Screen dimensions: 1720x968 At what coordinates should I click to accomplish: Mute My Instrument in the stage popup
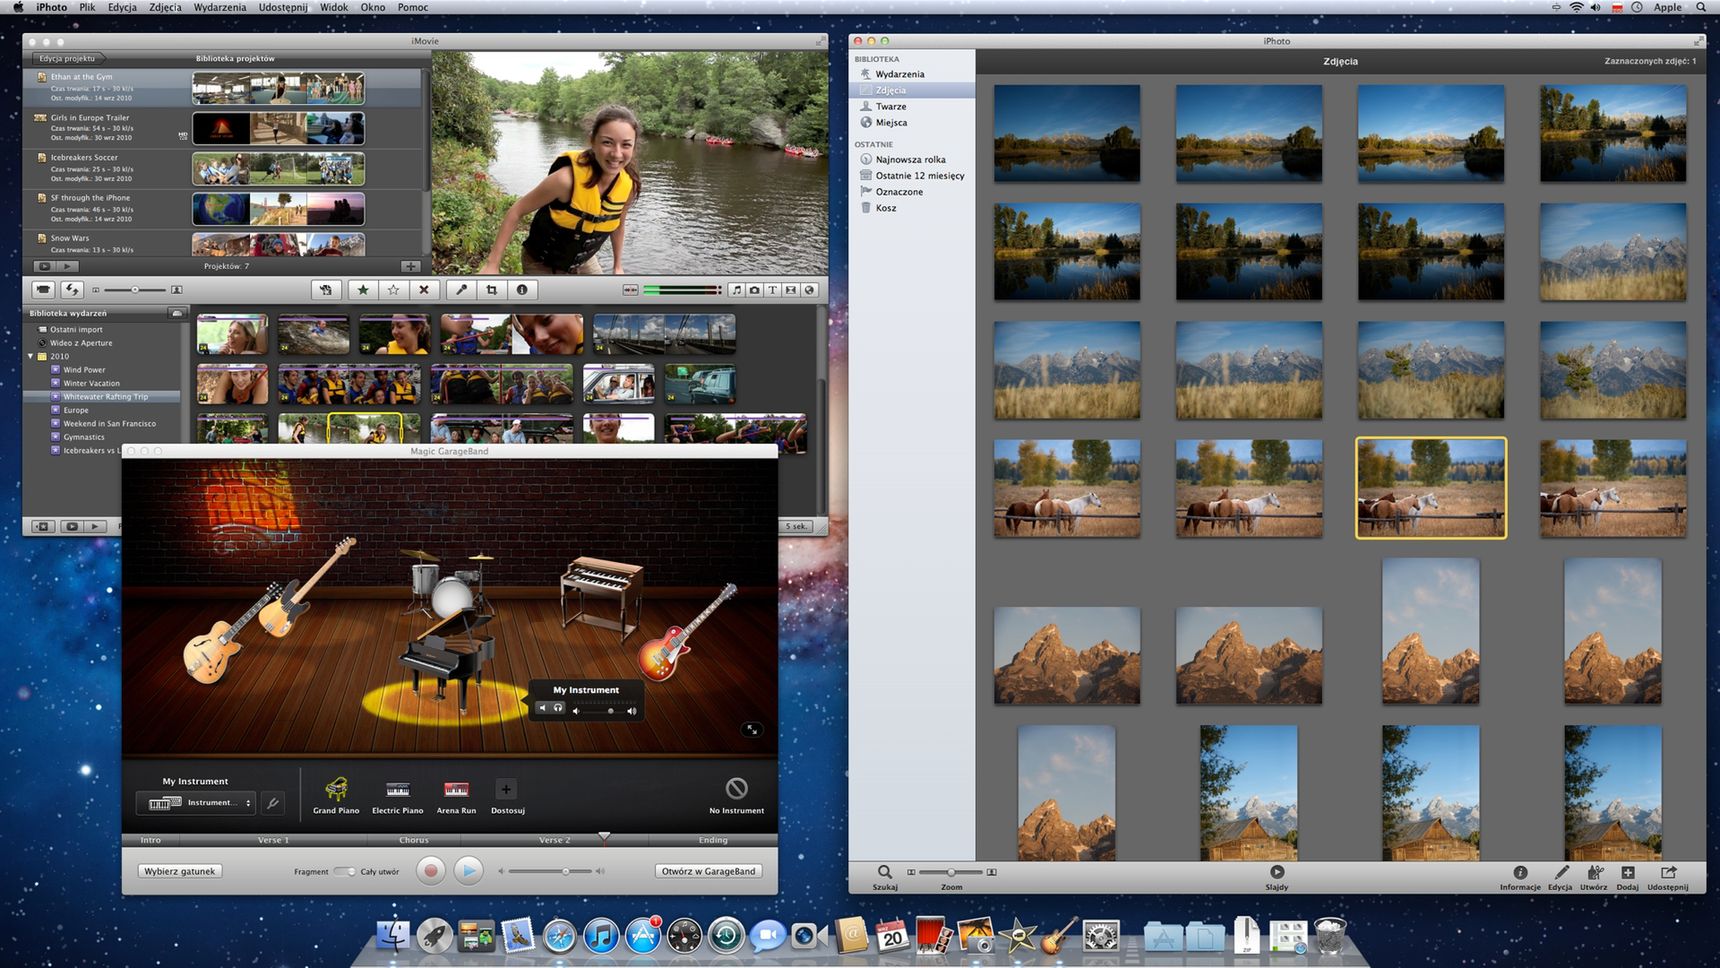pos(543,708)
